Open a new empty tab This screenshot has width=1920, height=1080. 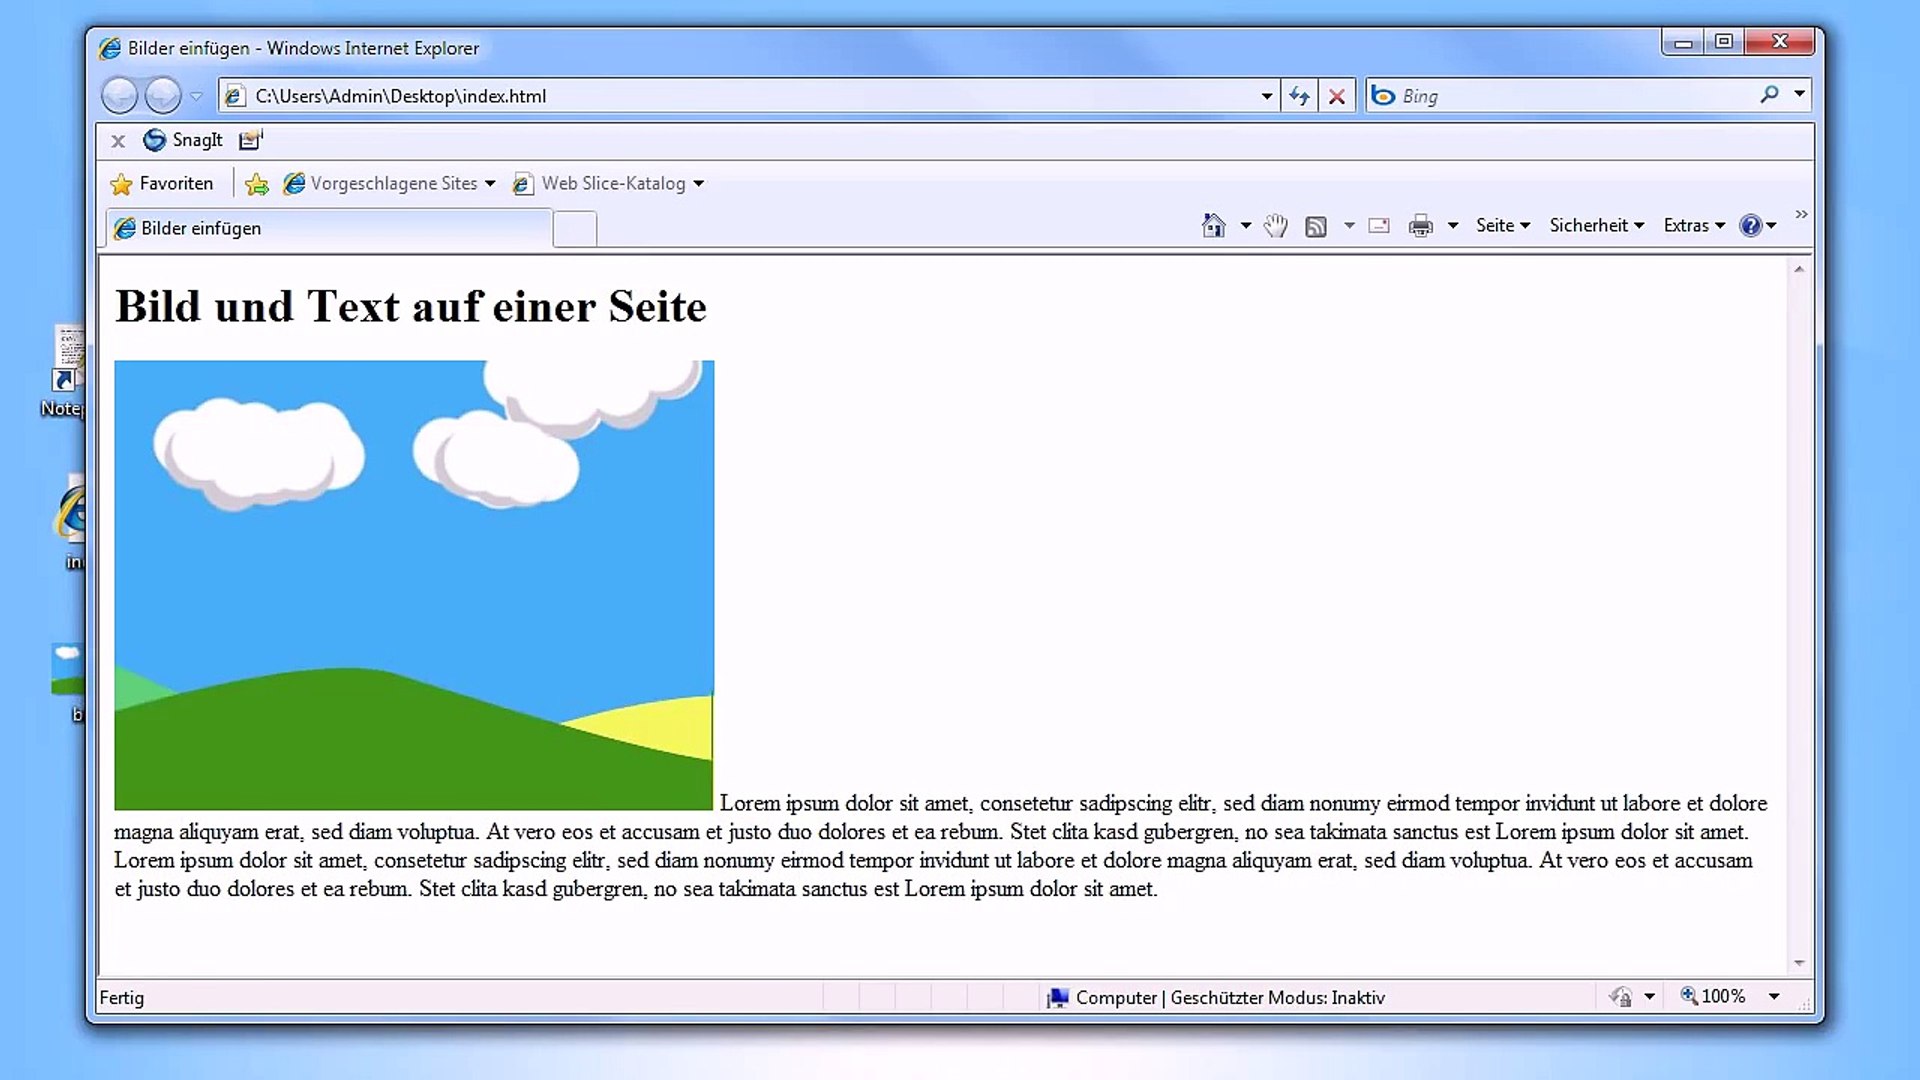click(x=575, y=229)
